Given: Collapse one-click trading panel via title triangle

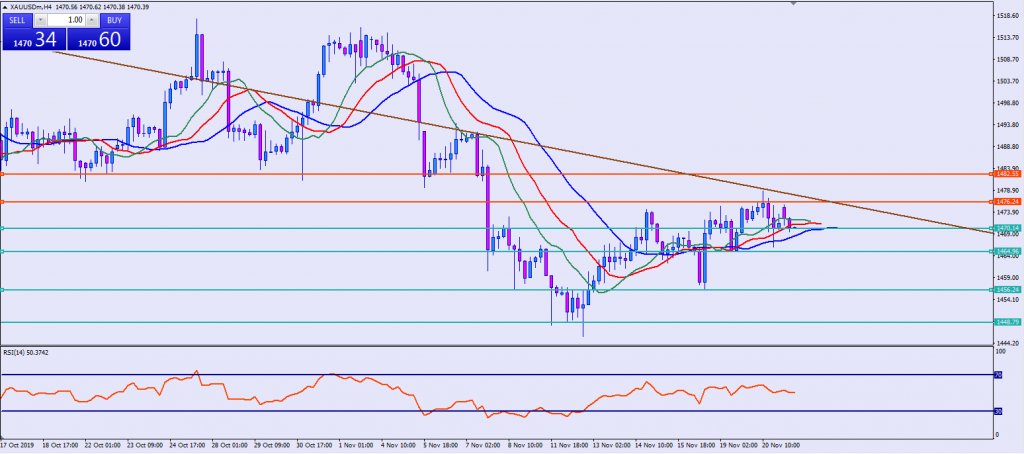Looking at the screenshot, I should coord(5,6).
